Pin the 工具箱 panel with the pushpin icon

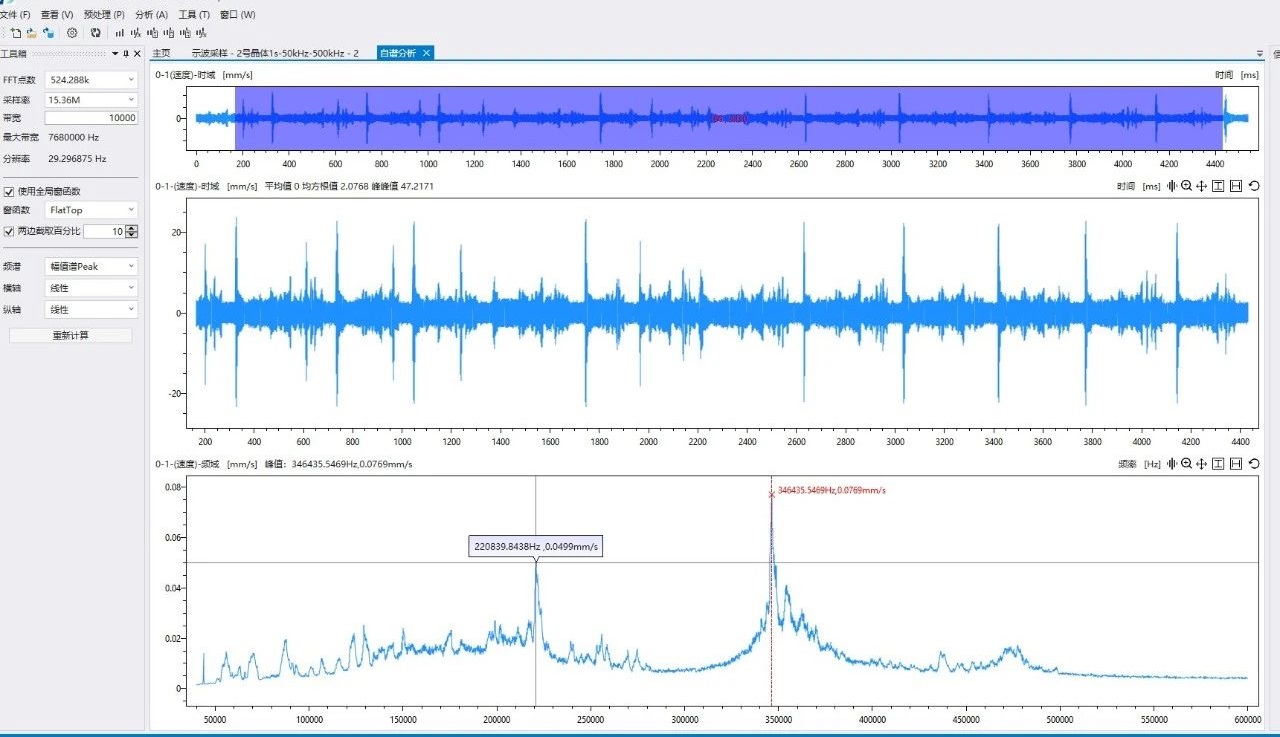(x=125, y=54)
